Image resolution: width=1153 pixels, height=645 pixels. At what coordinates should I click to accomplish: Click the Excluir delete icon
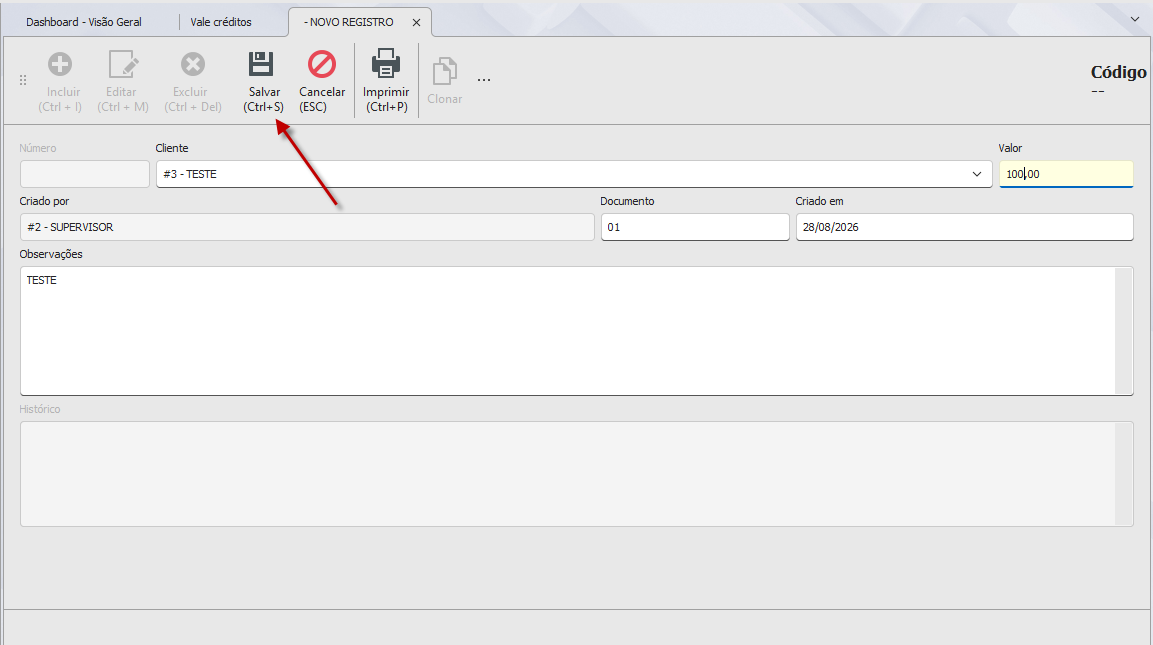(x=193, y=64)
